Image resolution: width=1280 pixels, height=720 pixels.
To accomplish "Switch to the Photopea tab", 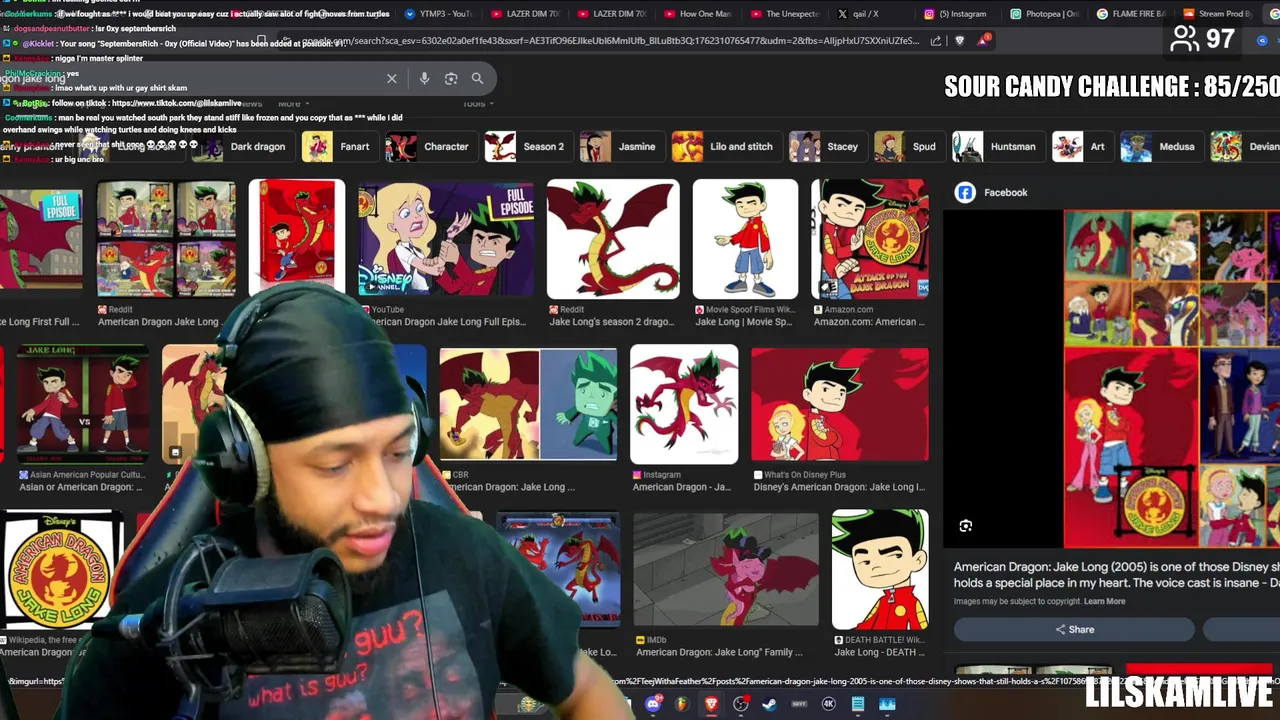I will click(x=1044, y=14).
